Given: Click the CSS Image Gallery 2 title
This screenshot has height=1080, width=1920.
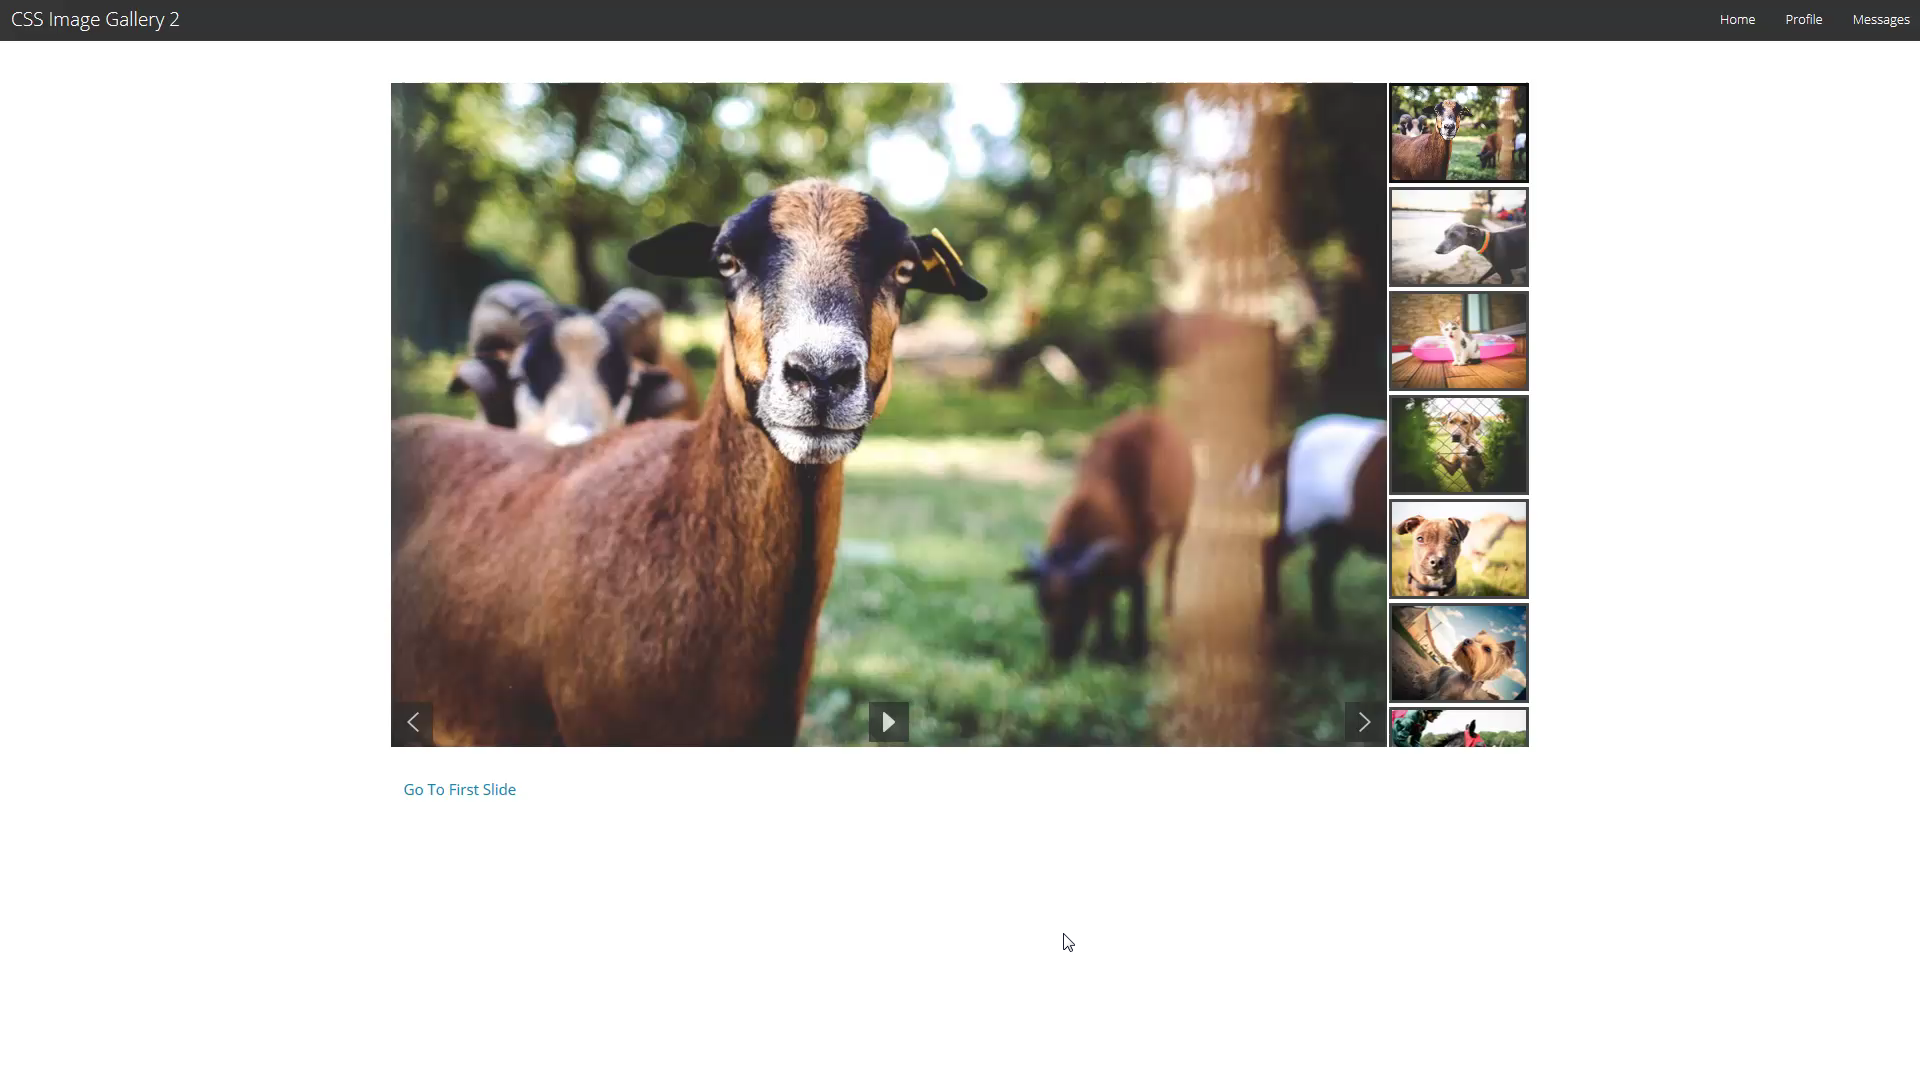Looking at the screenshot, I should click(95, 20).
